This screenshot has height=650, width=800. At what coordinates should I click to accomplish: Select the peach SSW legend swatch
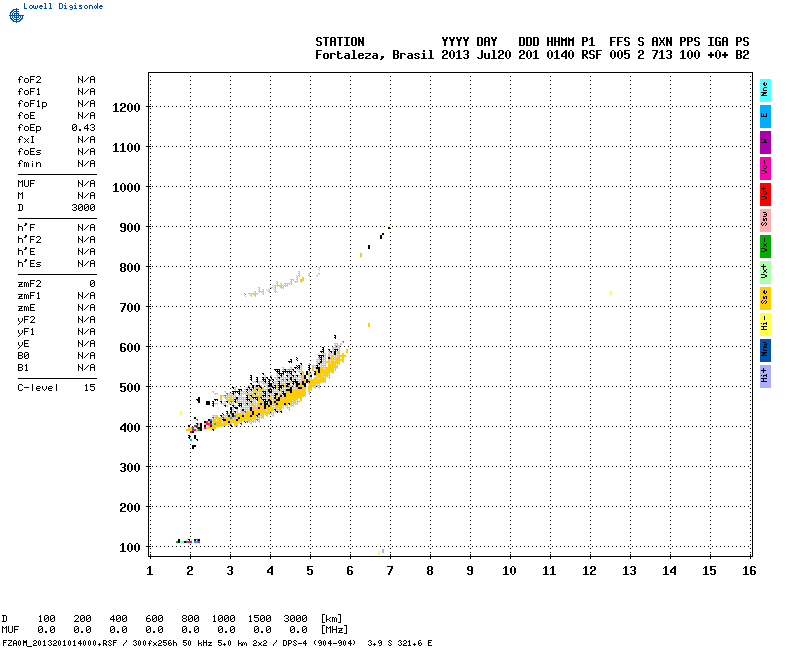(765, 219)
